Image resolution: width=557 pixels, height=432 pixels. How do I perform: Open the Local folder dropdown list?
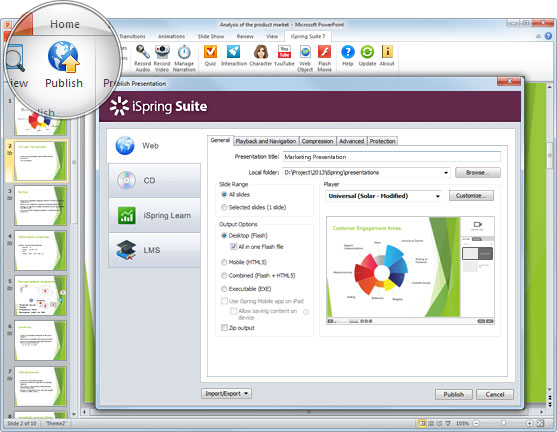coord(446,173)
